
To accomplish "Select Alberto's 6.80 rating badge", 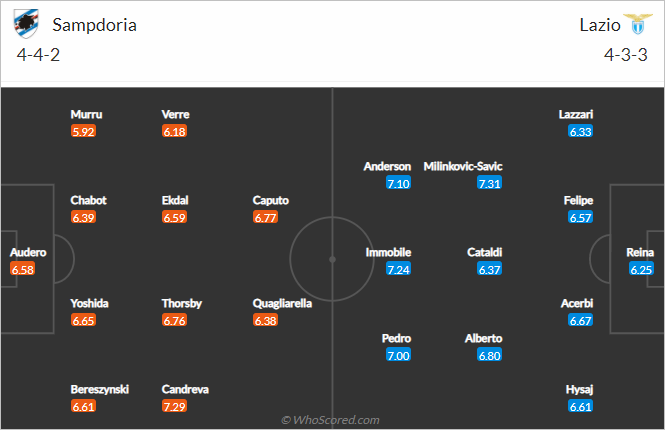I will point(490,356).
